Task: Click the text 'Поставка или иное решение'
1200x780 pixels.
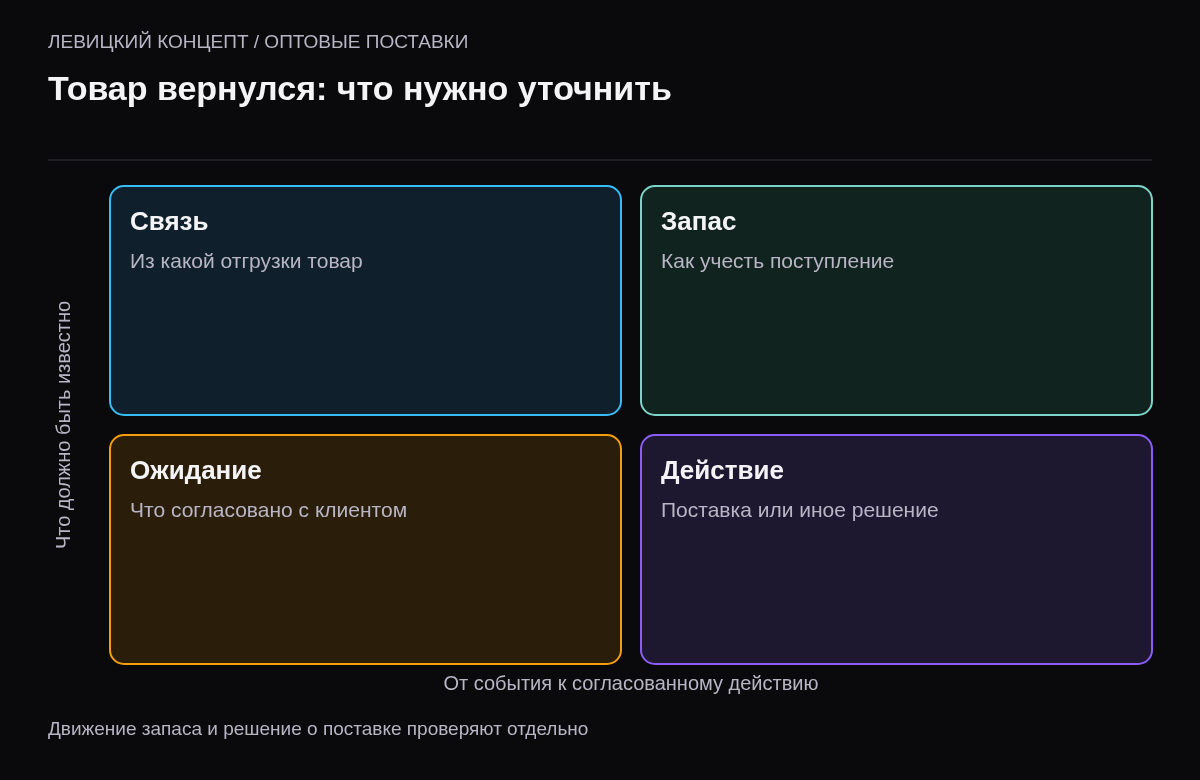Action: coord(799,510)
